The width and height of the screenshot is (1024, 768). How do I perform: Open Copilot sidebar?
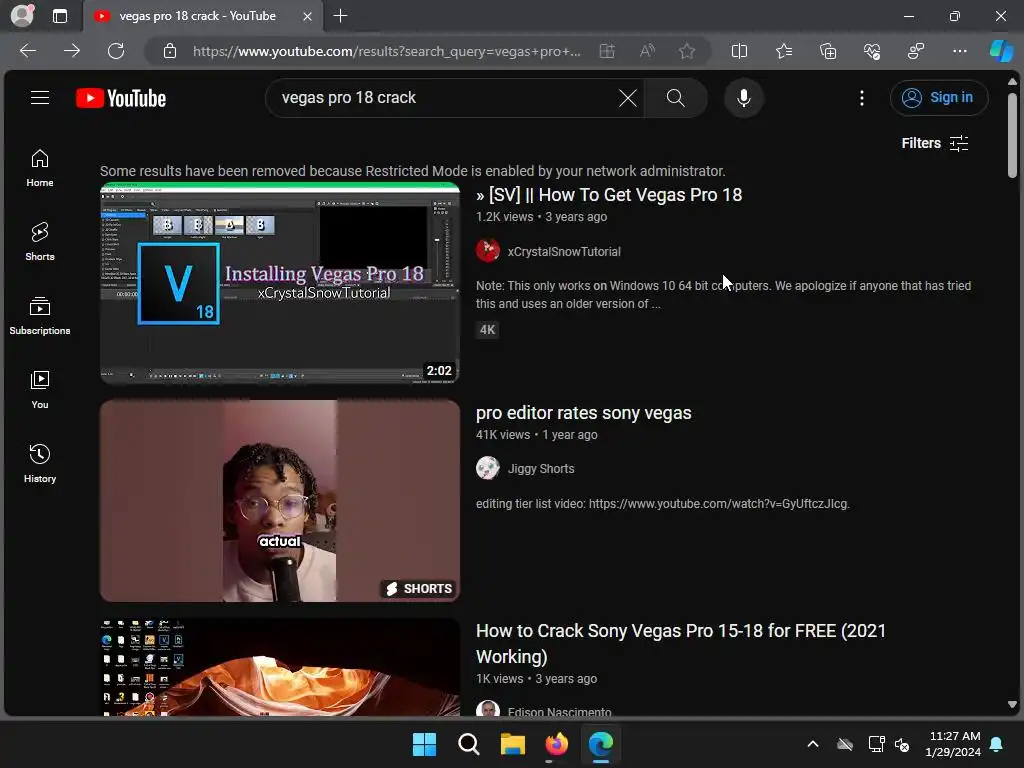tap(1001, 51)
